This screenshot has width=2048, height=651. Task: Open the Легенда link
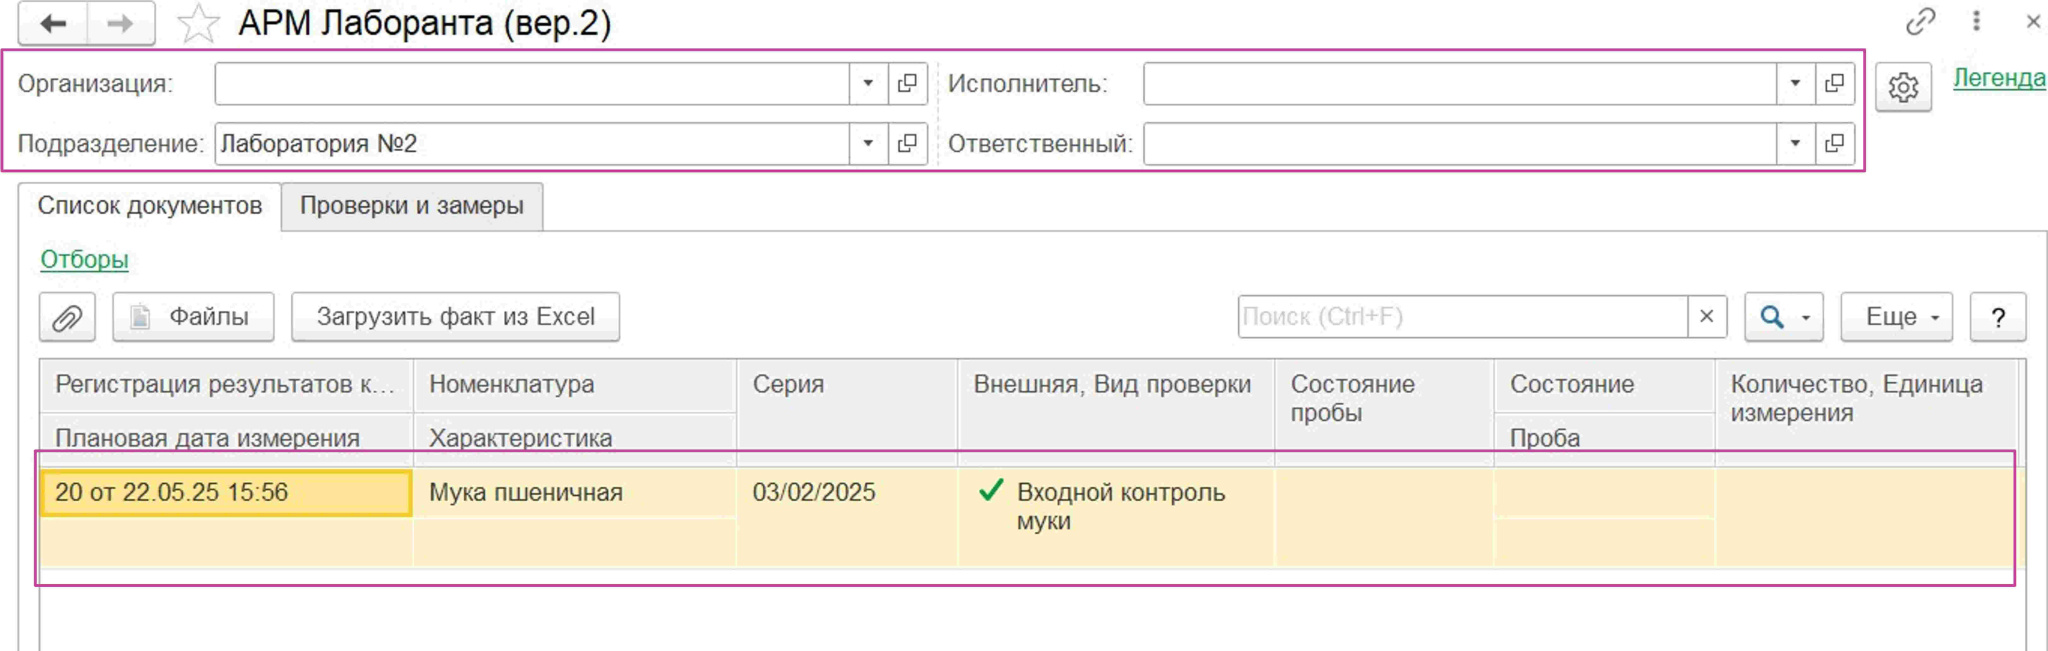point(1999,77)
